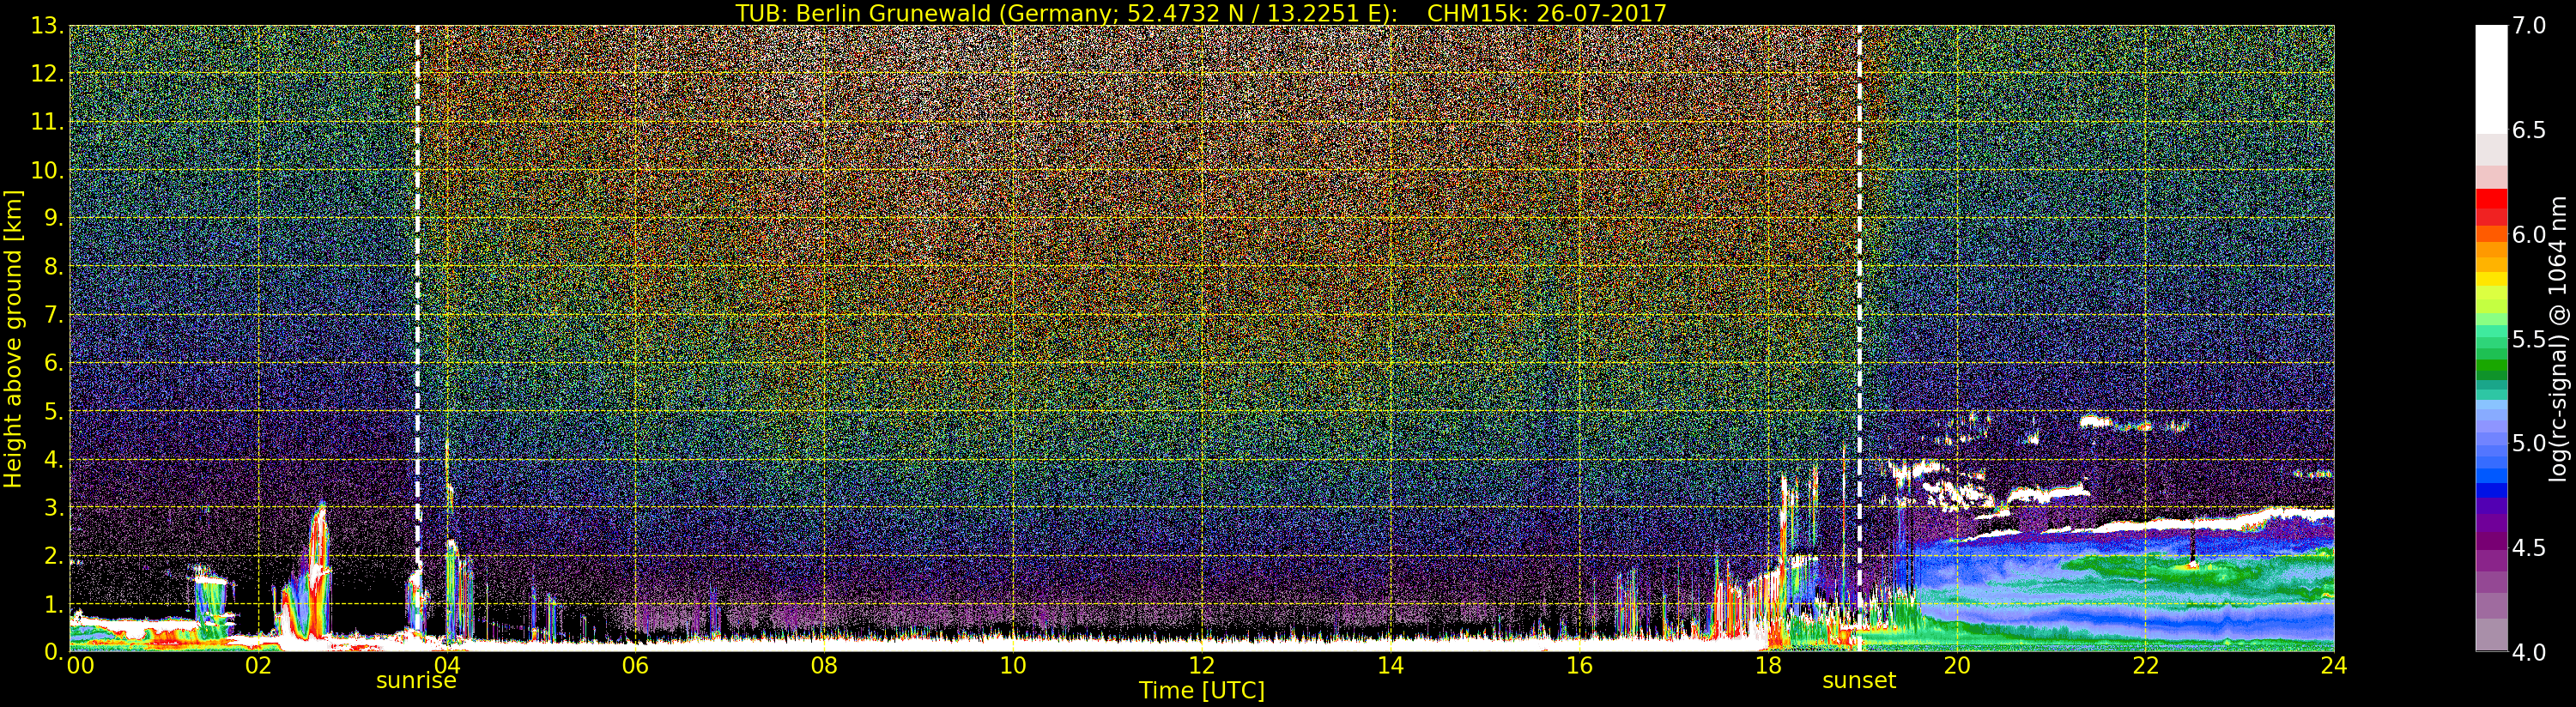2576x707 pixels.
Task: Click the 'sunset' label below the time axis
Action: (x=1859, y=681)
